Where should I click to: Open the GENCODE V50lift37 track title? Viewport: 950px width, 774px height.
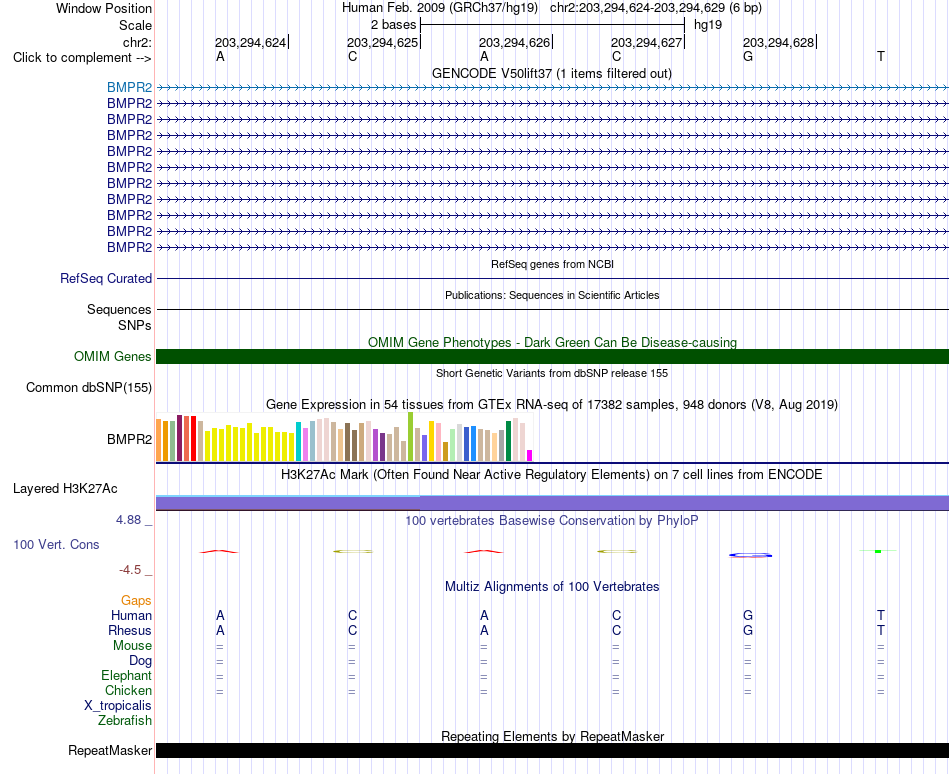pos(551,73)
